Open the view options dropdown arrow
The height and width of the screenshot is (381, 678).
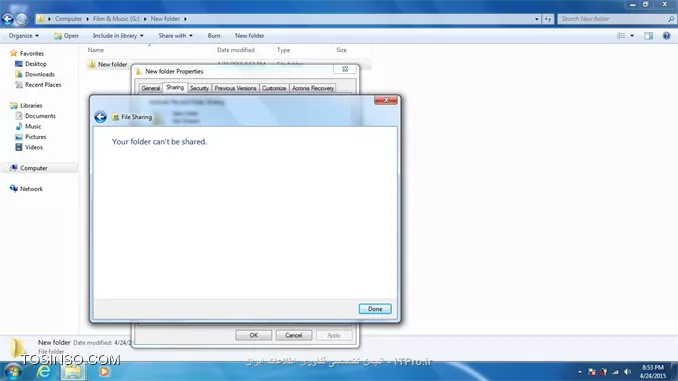pyautogui.click(x=632, y=35)
